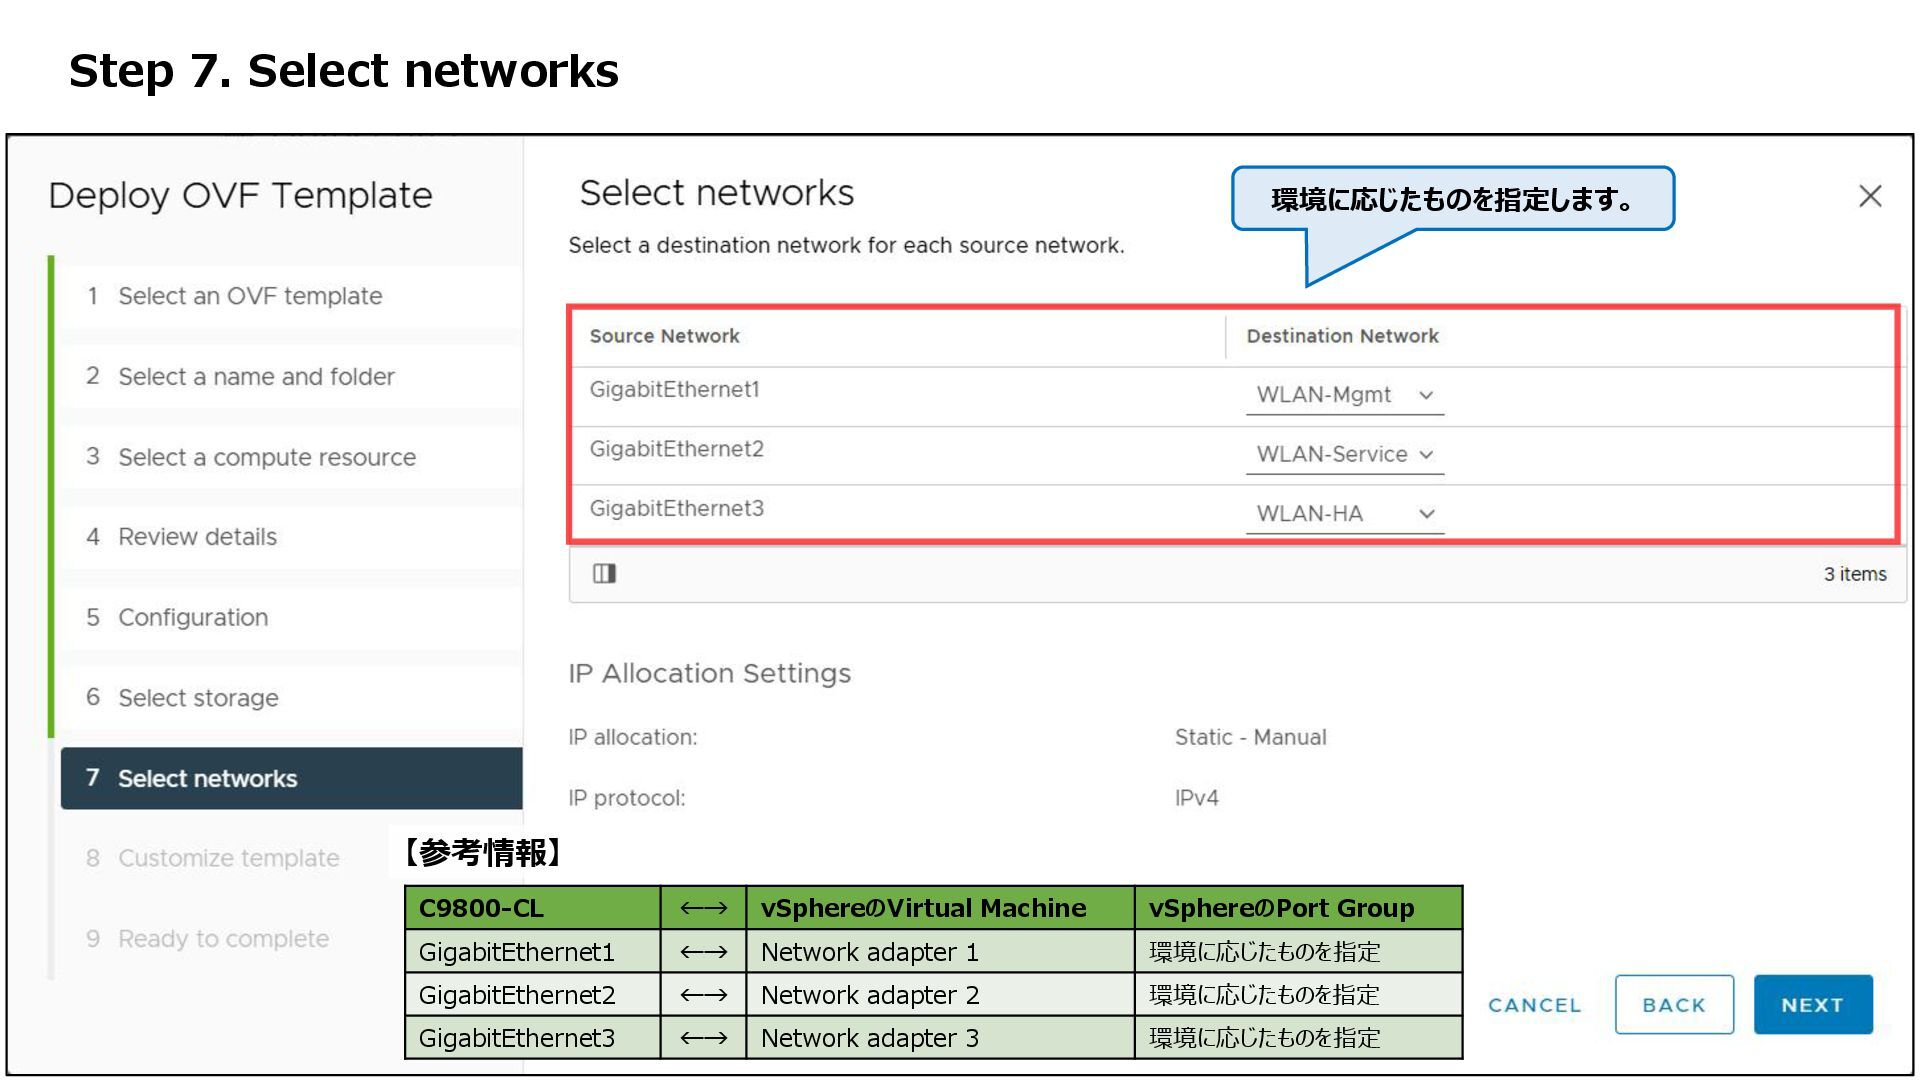Go to step 6 Select storage
Viewport: 1920px width, 1080px height.
(x=198, y=698)
